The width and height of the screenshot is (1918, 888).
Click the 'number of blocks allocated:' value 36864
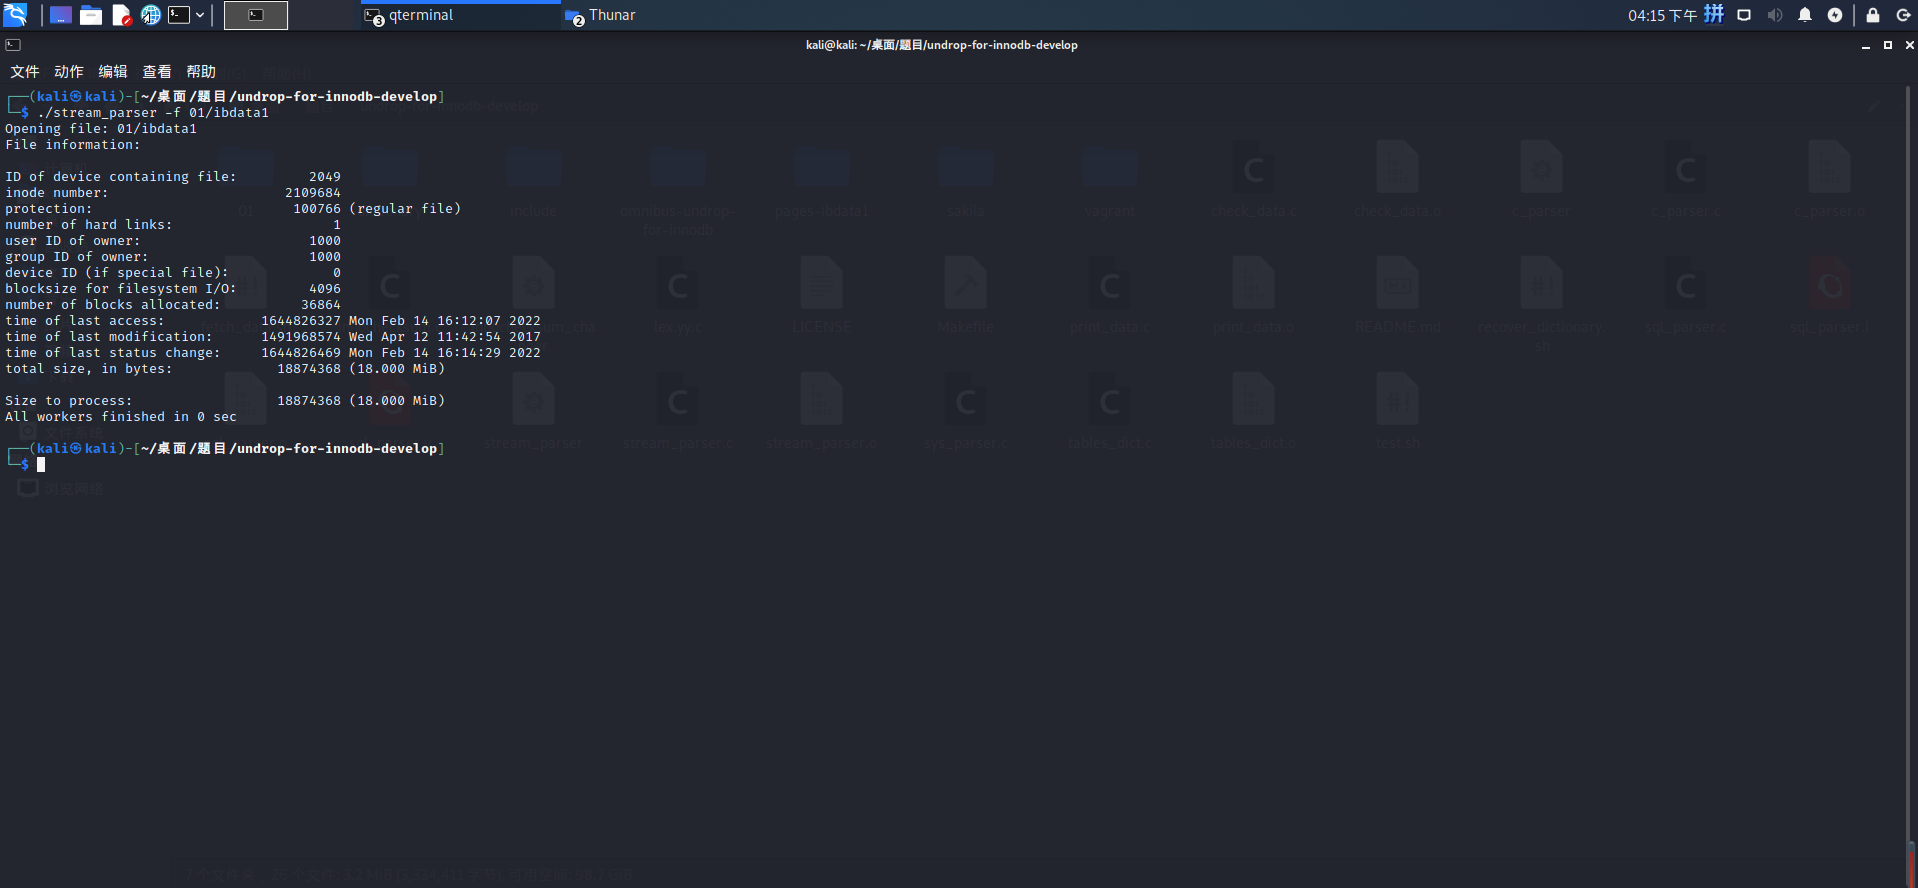tap(321, 305)
